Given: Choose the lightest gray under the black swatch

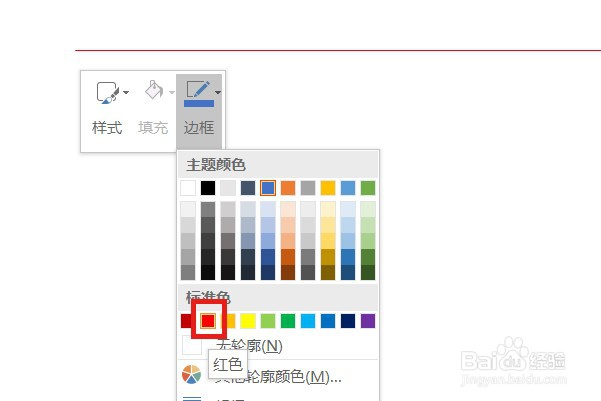Looking at the screenshot, I should [x=208, y=210].
